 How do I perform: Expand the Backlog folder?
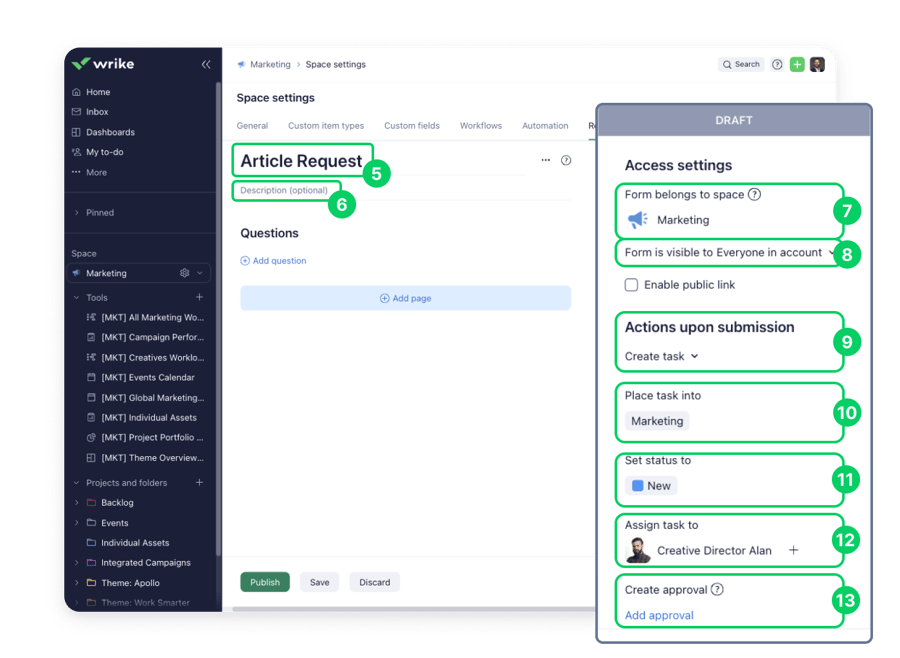[x=77, y=503]
